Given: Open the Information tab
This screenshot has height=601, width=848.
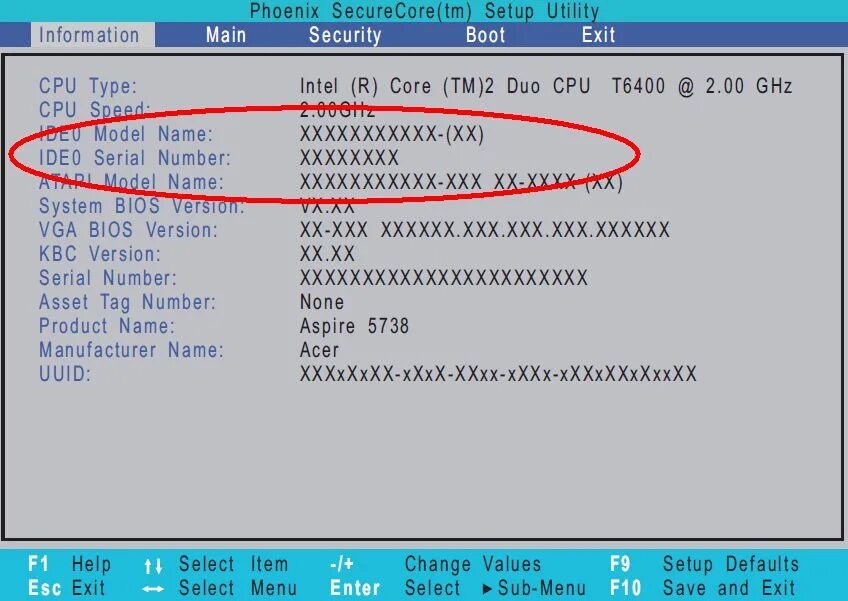Looking at the screenshot, I should coord(92,35).
